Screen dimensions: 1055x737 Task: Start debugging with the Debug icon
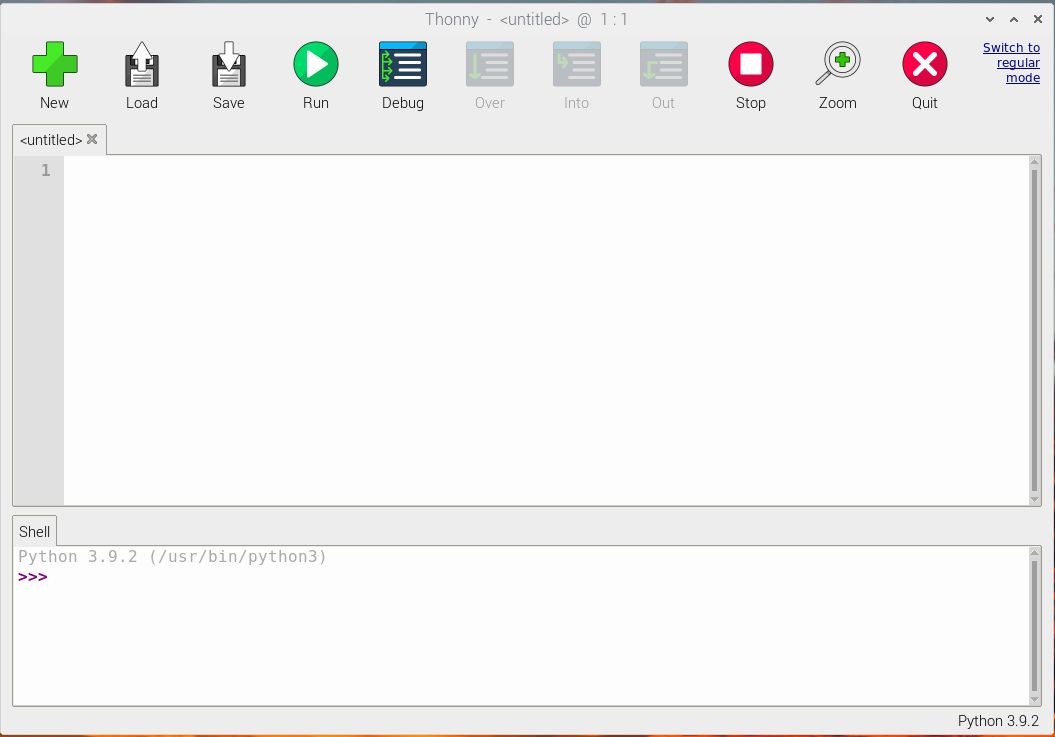coord(402,65)
